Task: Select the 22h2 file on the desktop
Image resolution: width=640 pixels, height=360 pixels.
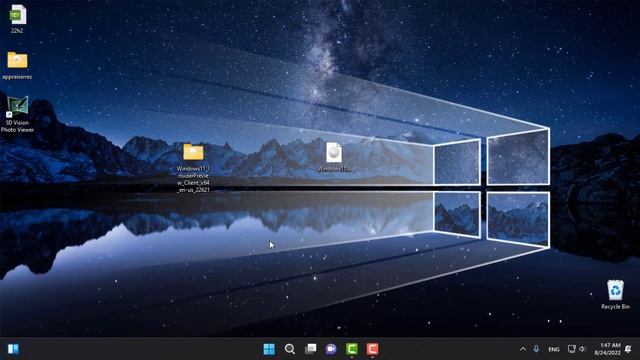Action: click(17, 18)
